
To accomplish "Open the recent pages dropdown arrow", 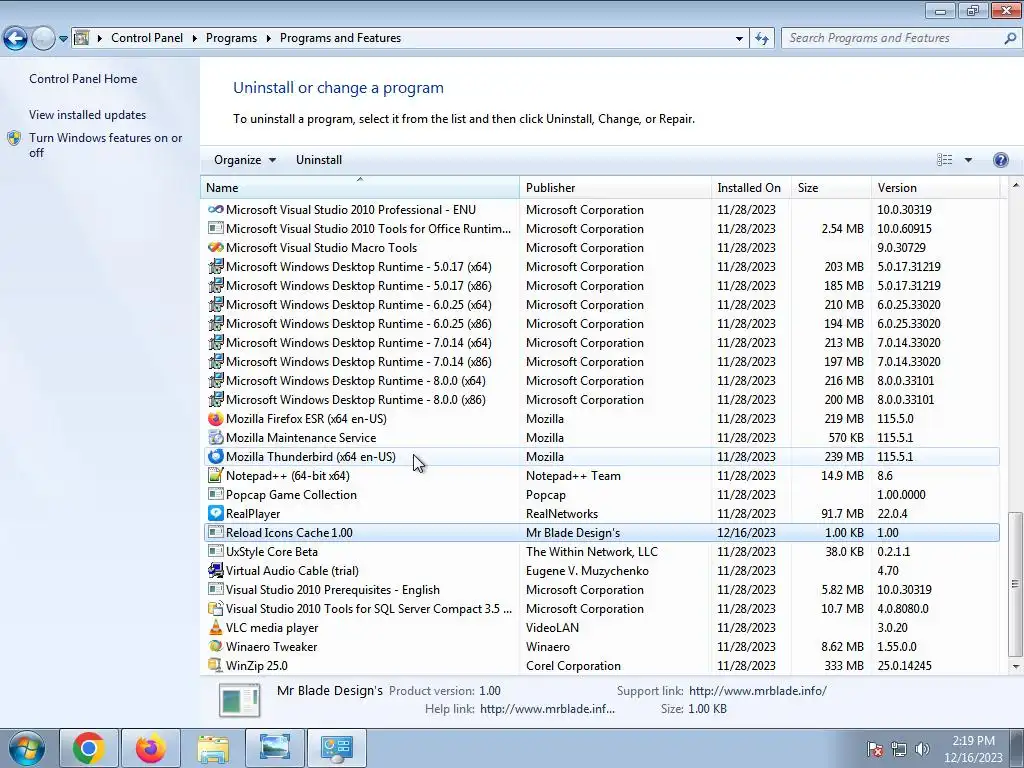I will (x=63, y=39).
